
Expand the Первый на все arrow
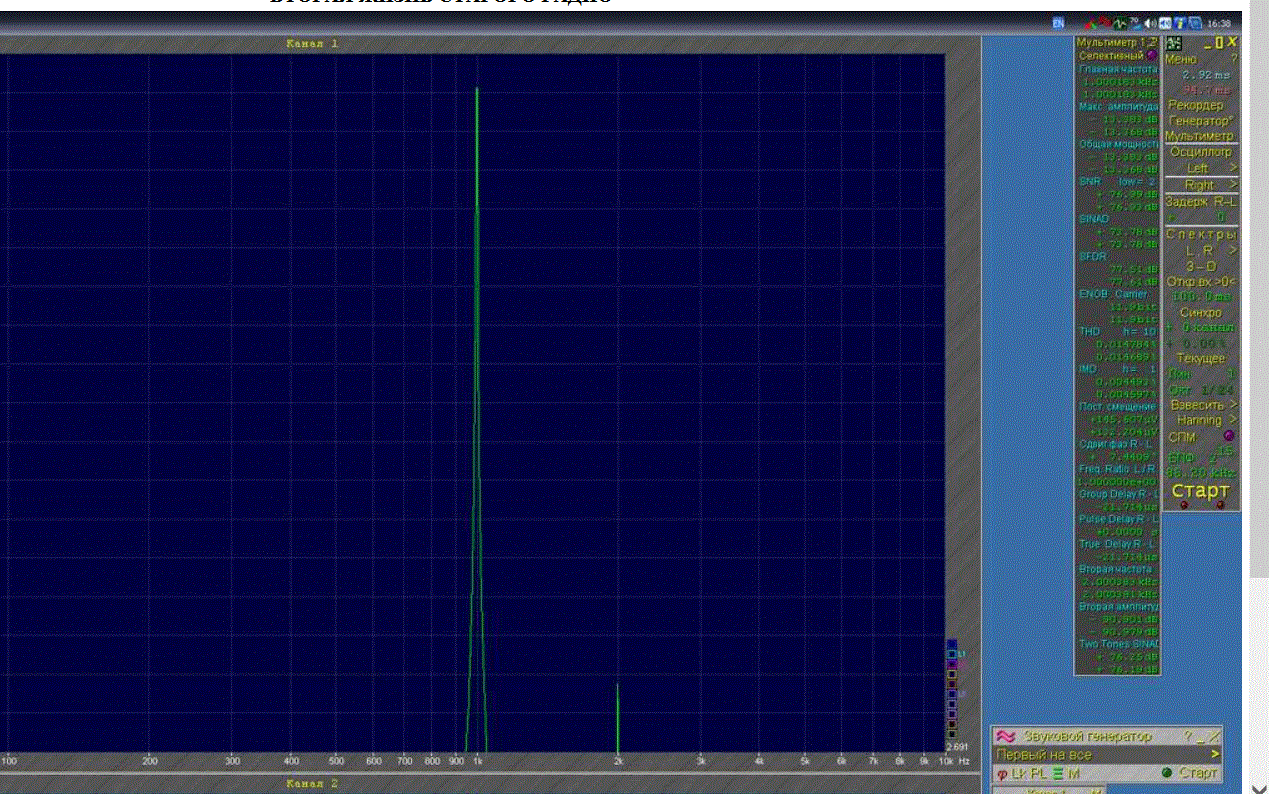tap(1216, 754)
